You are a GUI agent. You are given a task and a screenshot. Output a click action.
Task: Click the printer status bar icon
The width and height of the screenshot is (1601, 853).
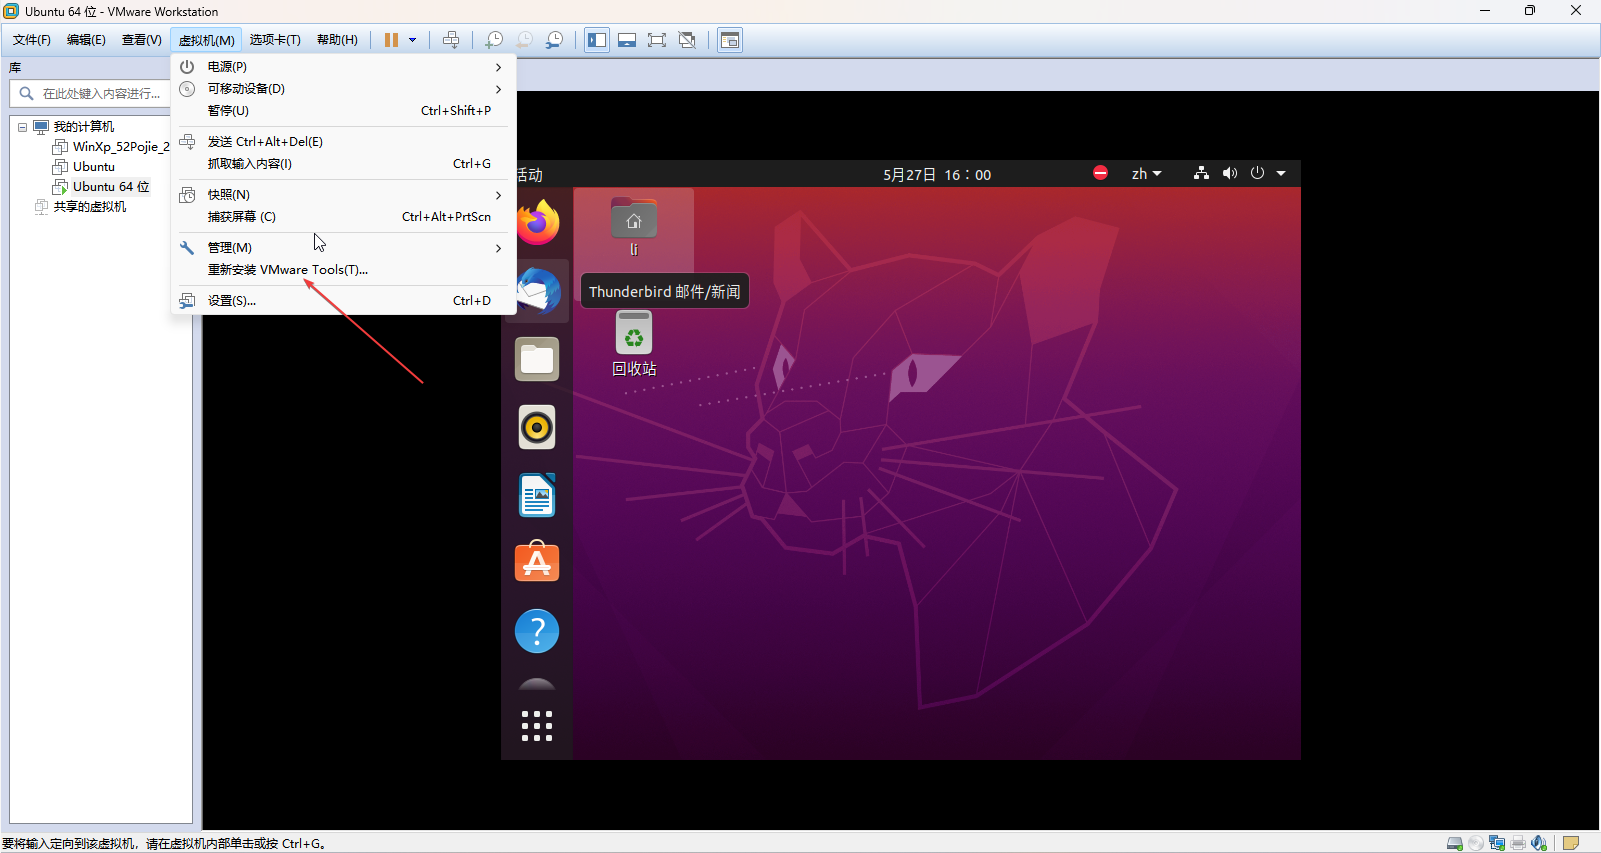pyautogui.click(x=1518, y=843)
